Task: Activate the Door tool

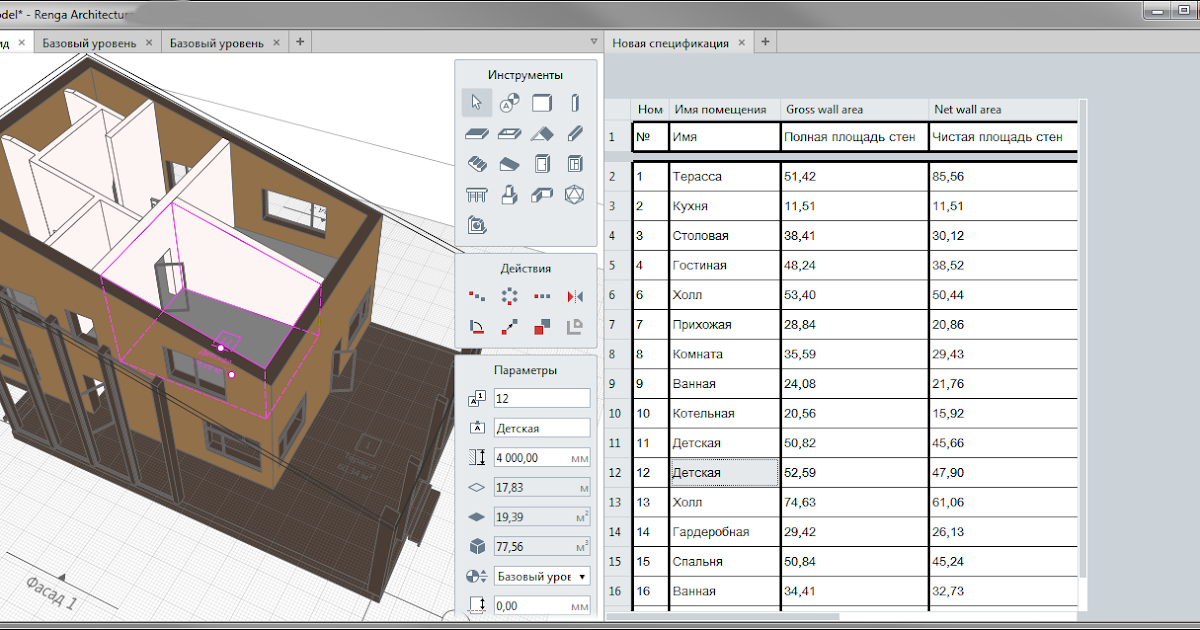Action: (541, 164)
